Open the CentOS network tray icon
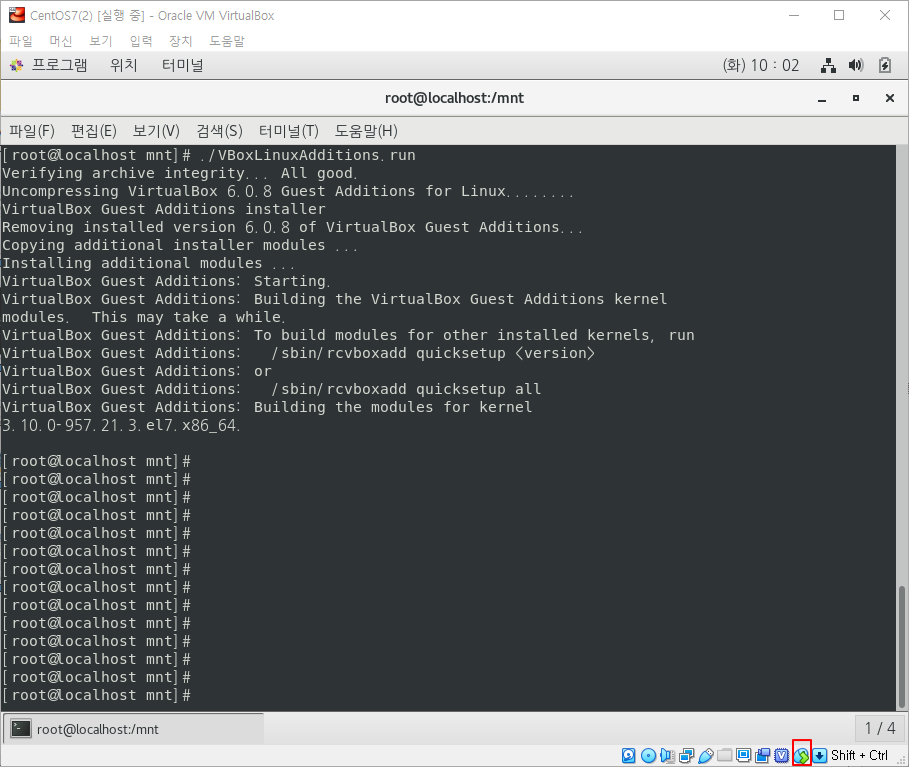Viewport: 909px width, 767px height. (x=828, y=66)
